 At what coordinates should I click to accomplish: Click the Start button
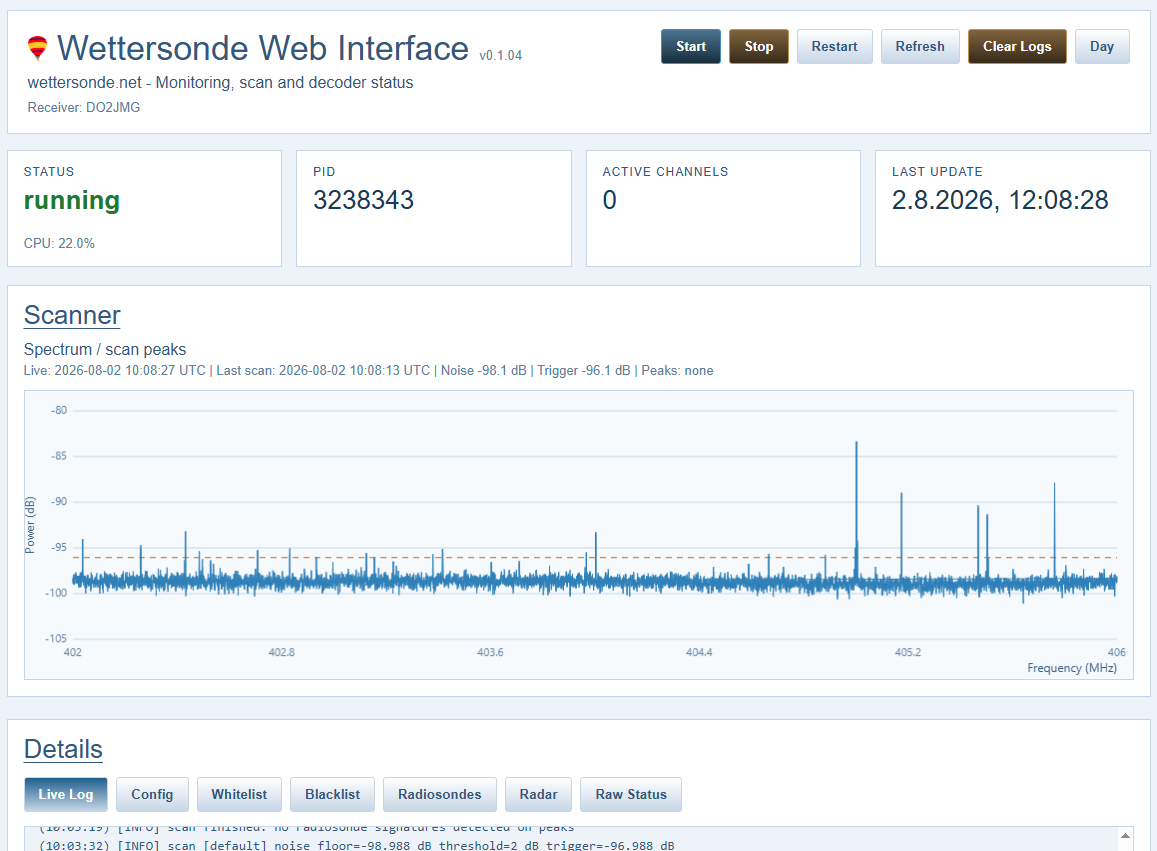[691, 46]
